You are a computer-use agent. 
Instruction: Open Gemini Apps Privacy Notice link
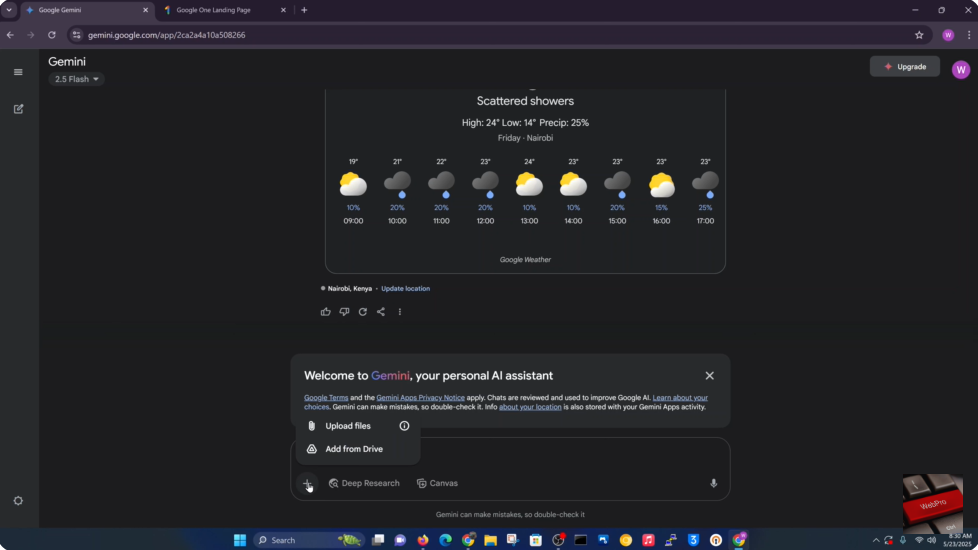(x=420, y=397)
